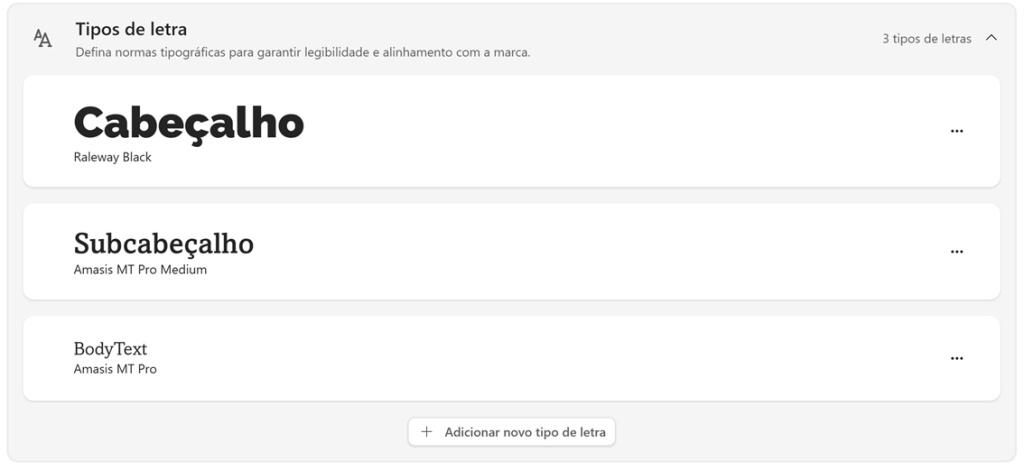Click the Amasis MT Pro label under BodyText
This screenshot has width=1024, height=470.
coord(115,369)
